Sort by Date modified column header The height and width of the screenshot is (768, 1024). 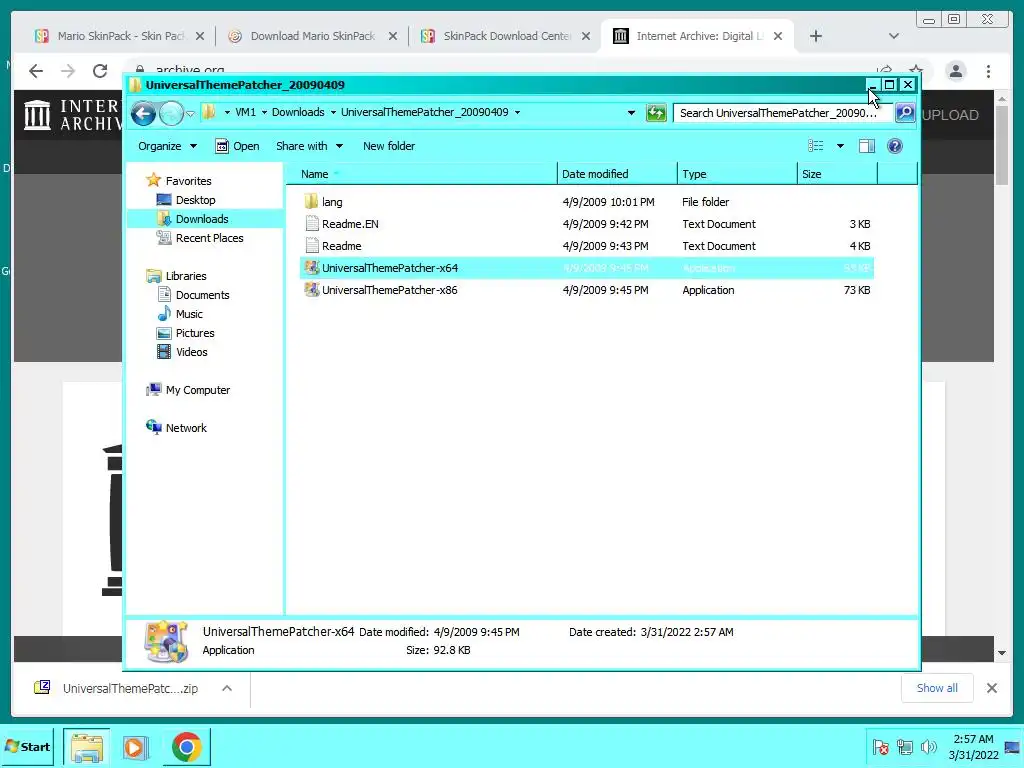pos(617,174)
